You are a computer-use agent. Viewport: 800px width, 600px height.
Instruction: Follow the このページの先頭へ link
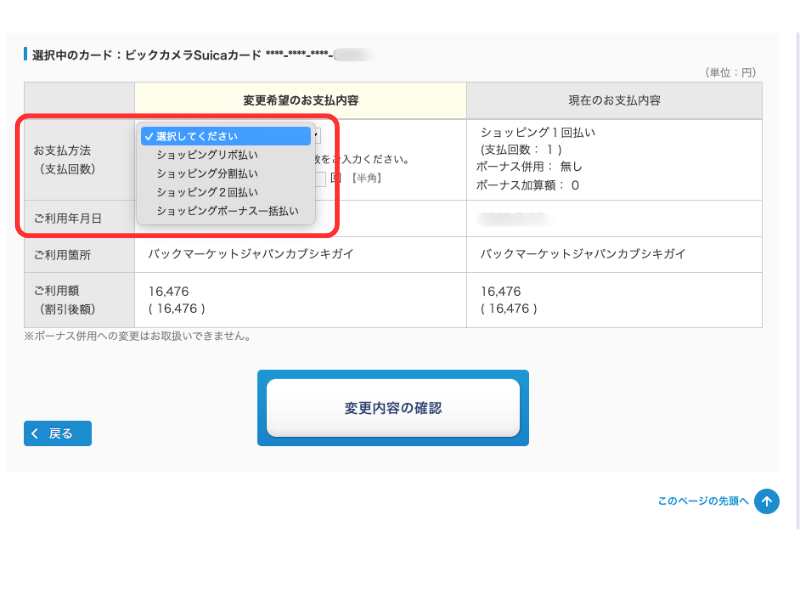[x=702, y=501]
